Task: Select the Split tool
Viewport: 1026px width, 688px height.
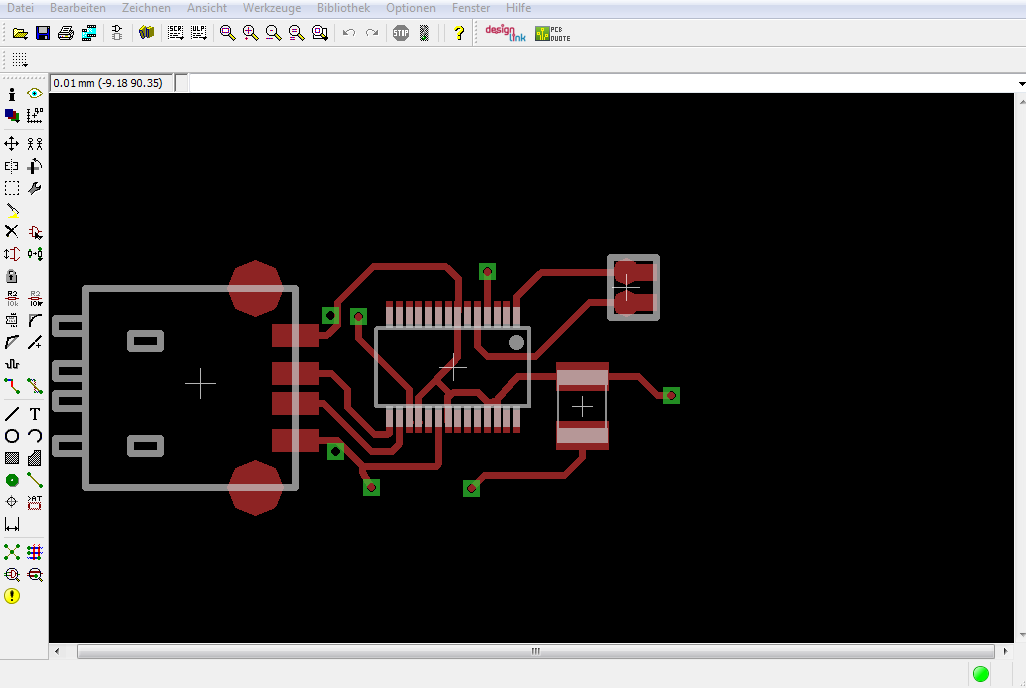Action: pyautogui.click(x=12, y=342)
